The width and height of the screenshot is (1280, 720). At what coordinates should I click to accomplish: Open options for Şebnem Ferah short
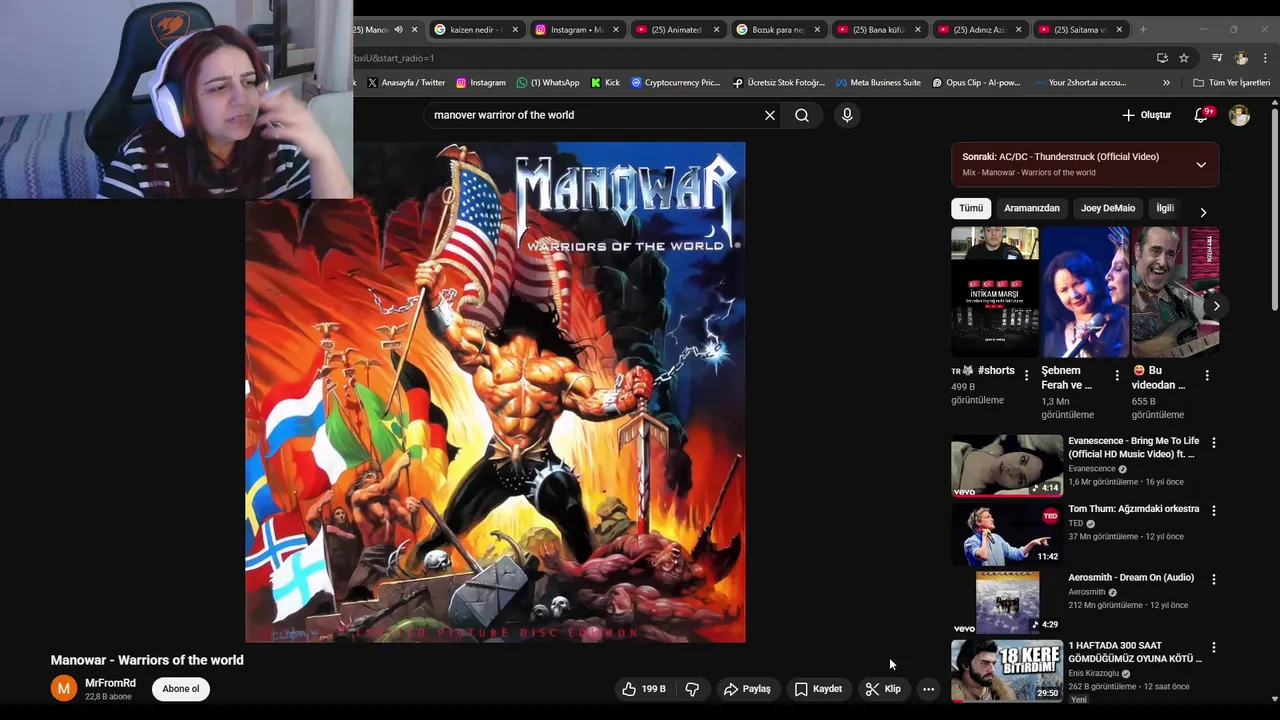click(1117, 376)
